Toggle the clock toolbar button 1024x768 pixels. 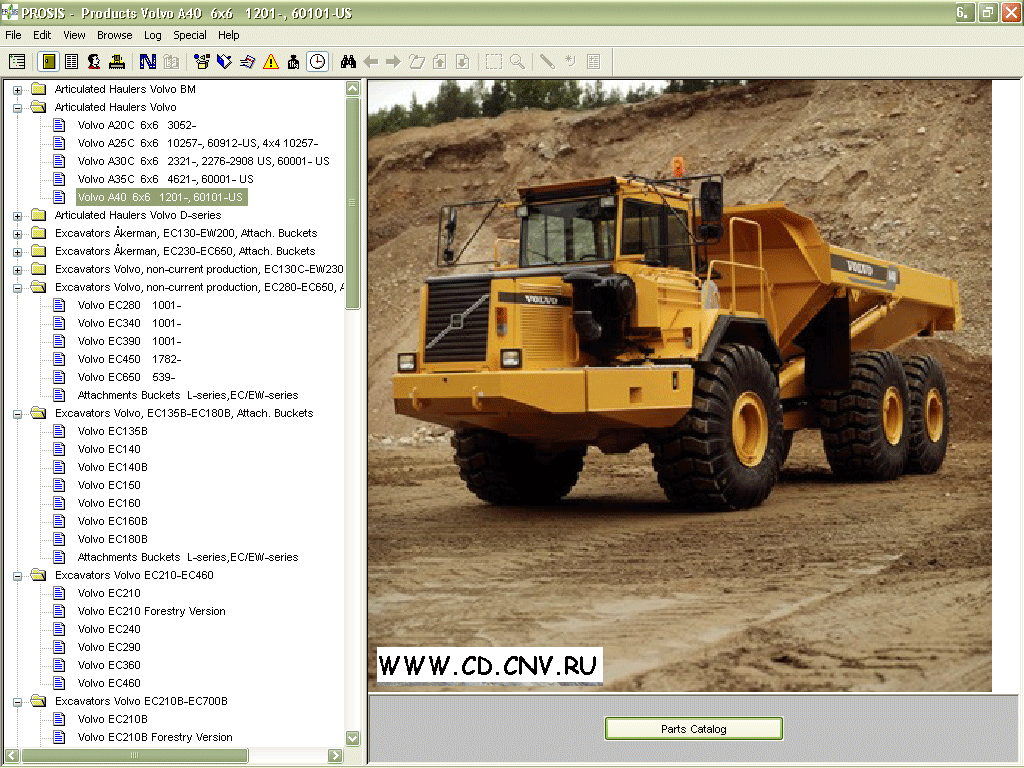click(317, 61)
